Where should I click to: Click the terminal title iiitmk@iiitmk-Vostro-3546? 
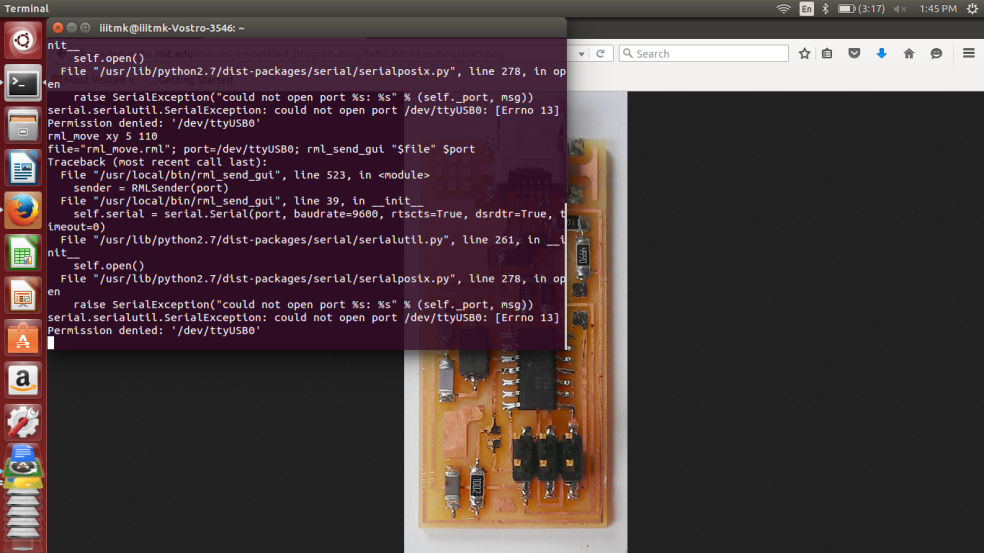coord(172,28)
